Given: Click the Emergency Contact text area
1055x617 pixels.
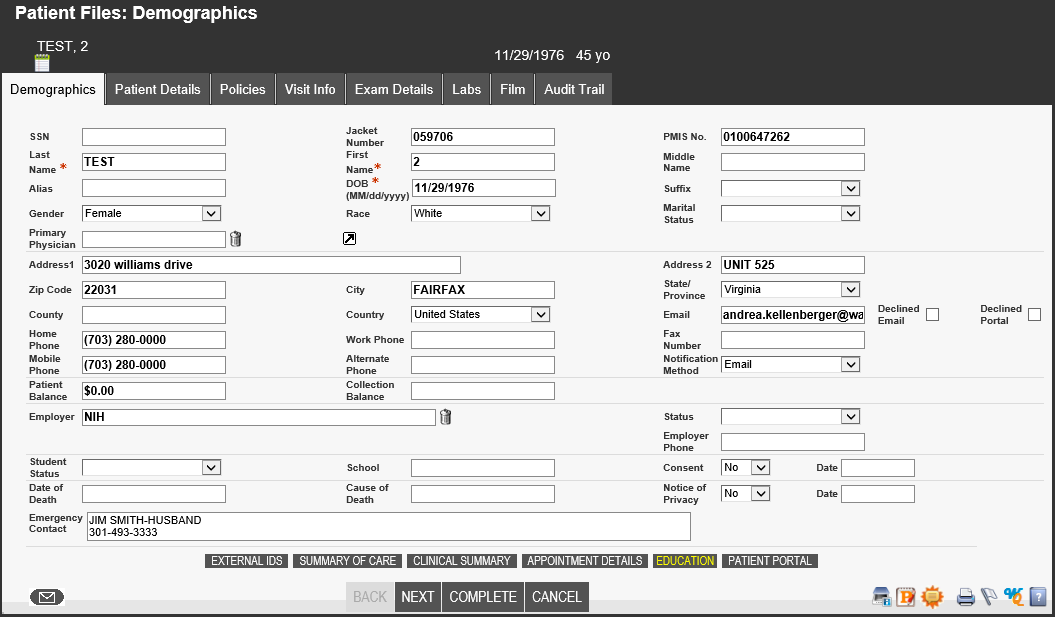Looking at the screenshot, I should click(389, 526).
